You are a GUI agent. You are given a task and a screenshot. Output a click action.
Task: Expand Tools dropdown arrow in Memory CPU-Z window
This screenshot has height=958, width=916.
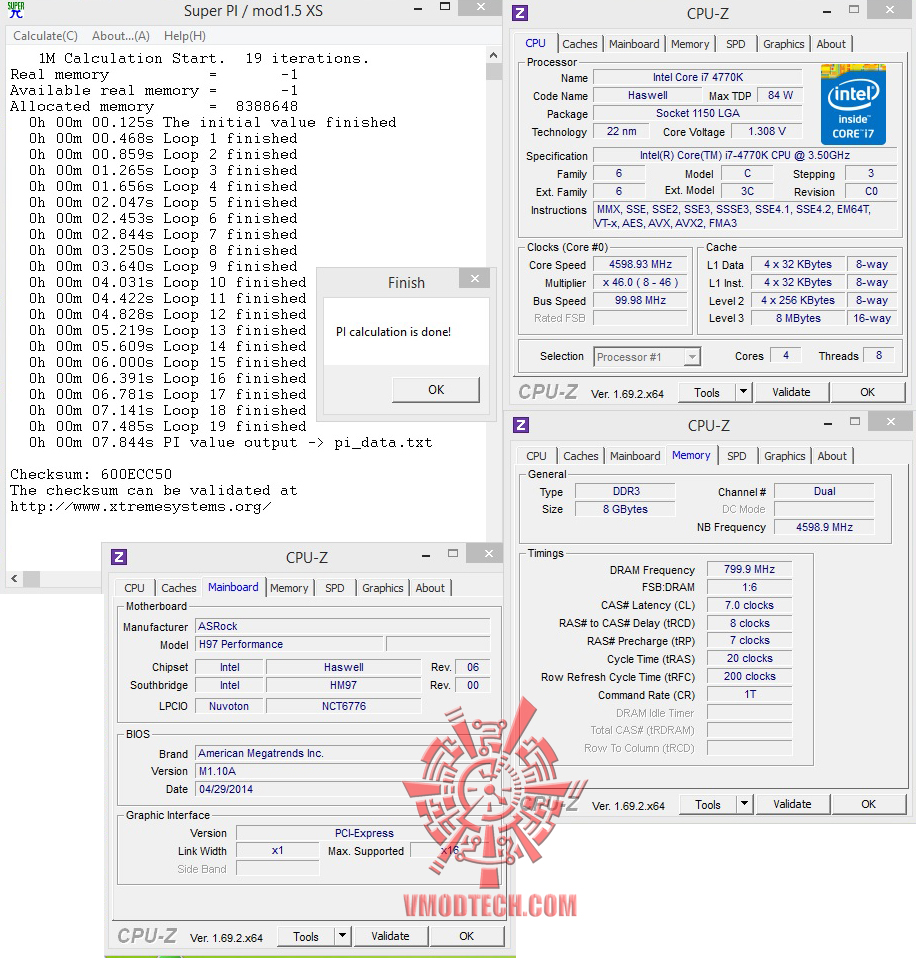pyautogui.click(x=744, y=804)
